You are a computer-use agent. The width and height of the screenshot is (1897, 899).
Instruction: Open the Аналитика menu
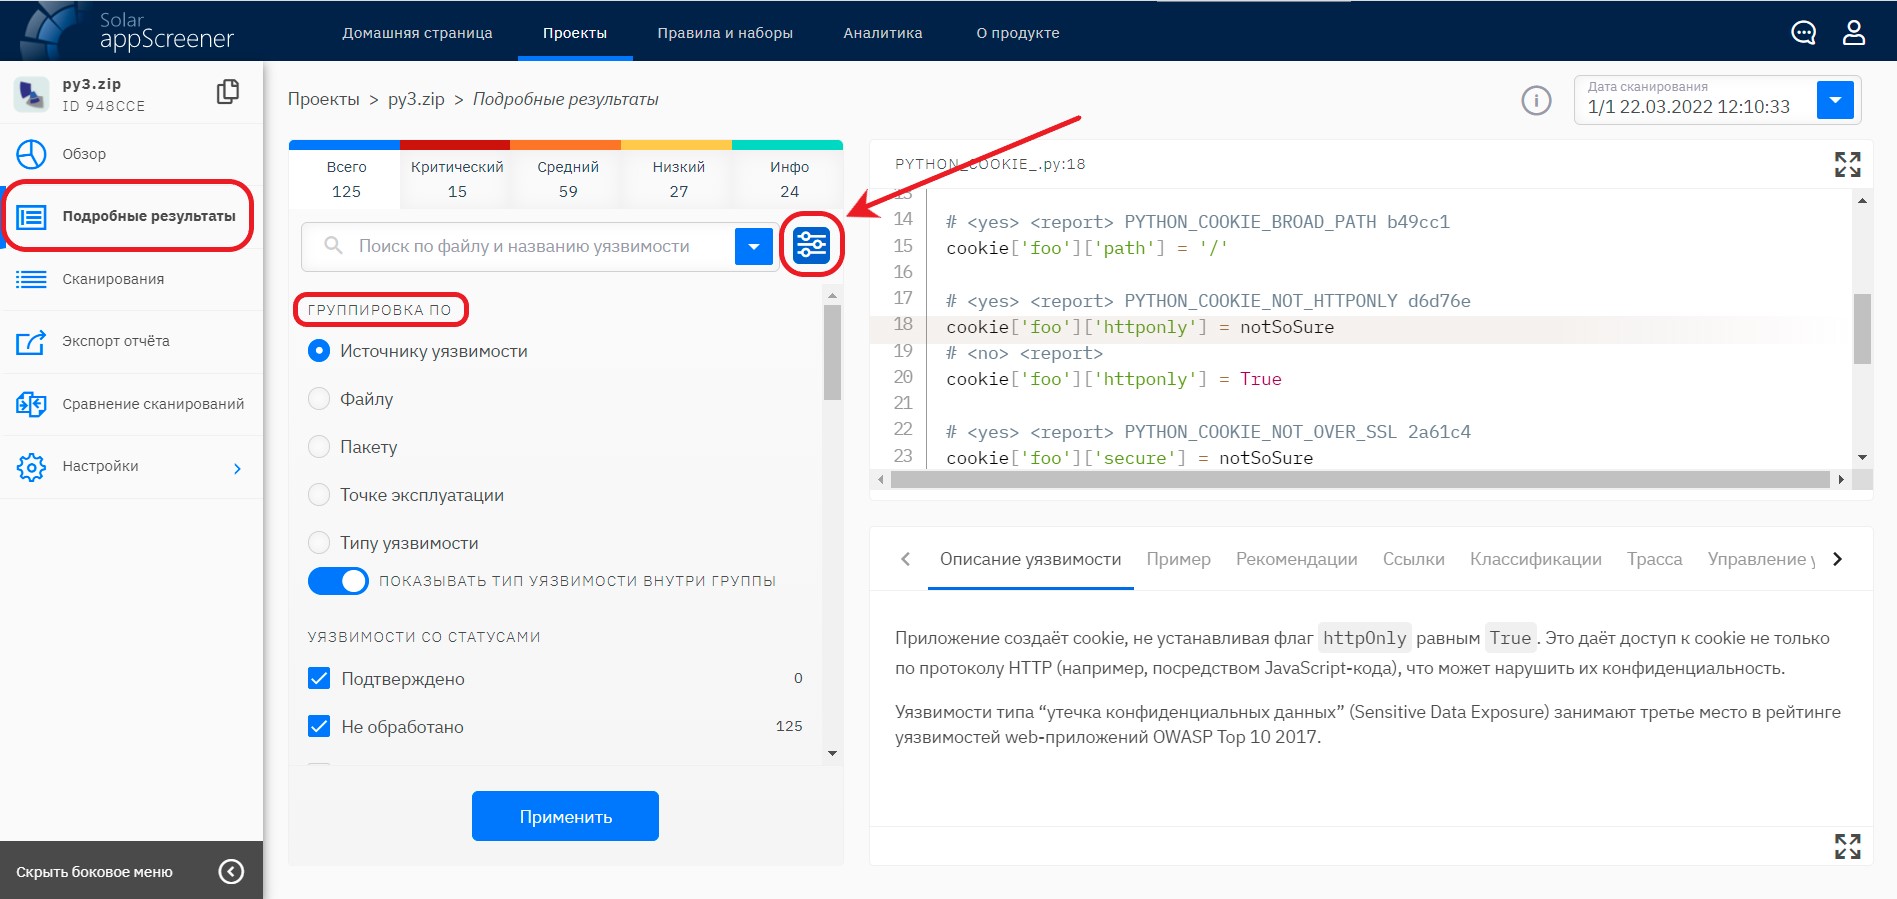pyautogui.click(x=883, y=33)
